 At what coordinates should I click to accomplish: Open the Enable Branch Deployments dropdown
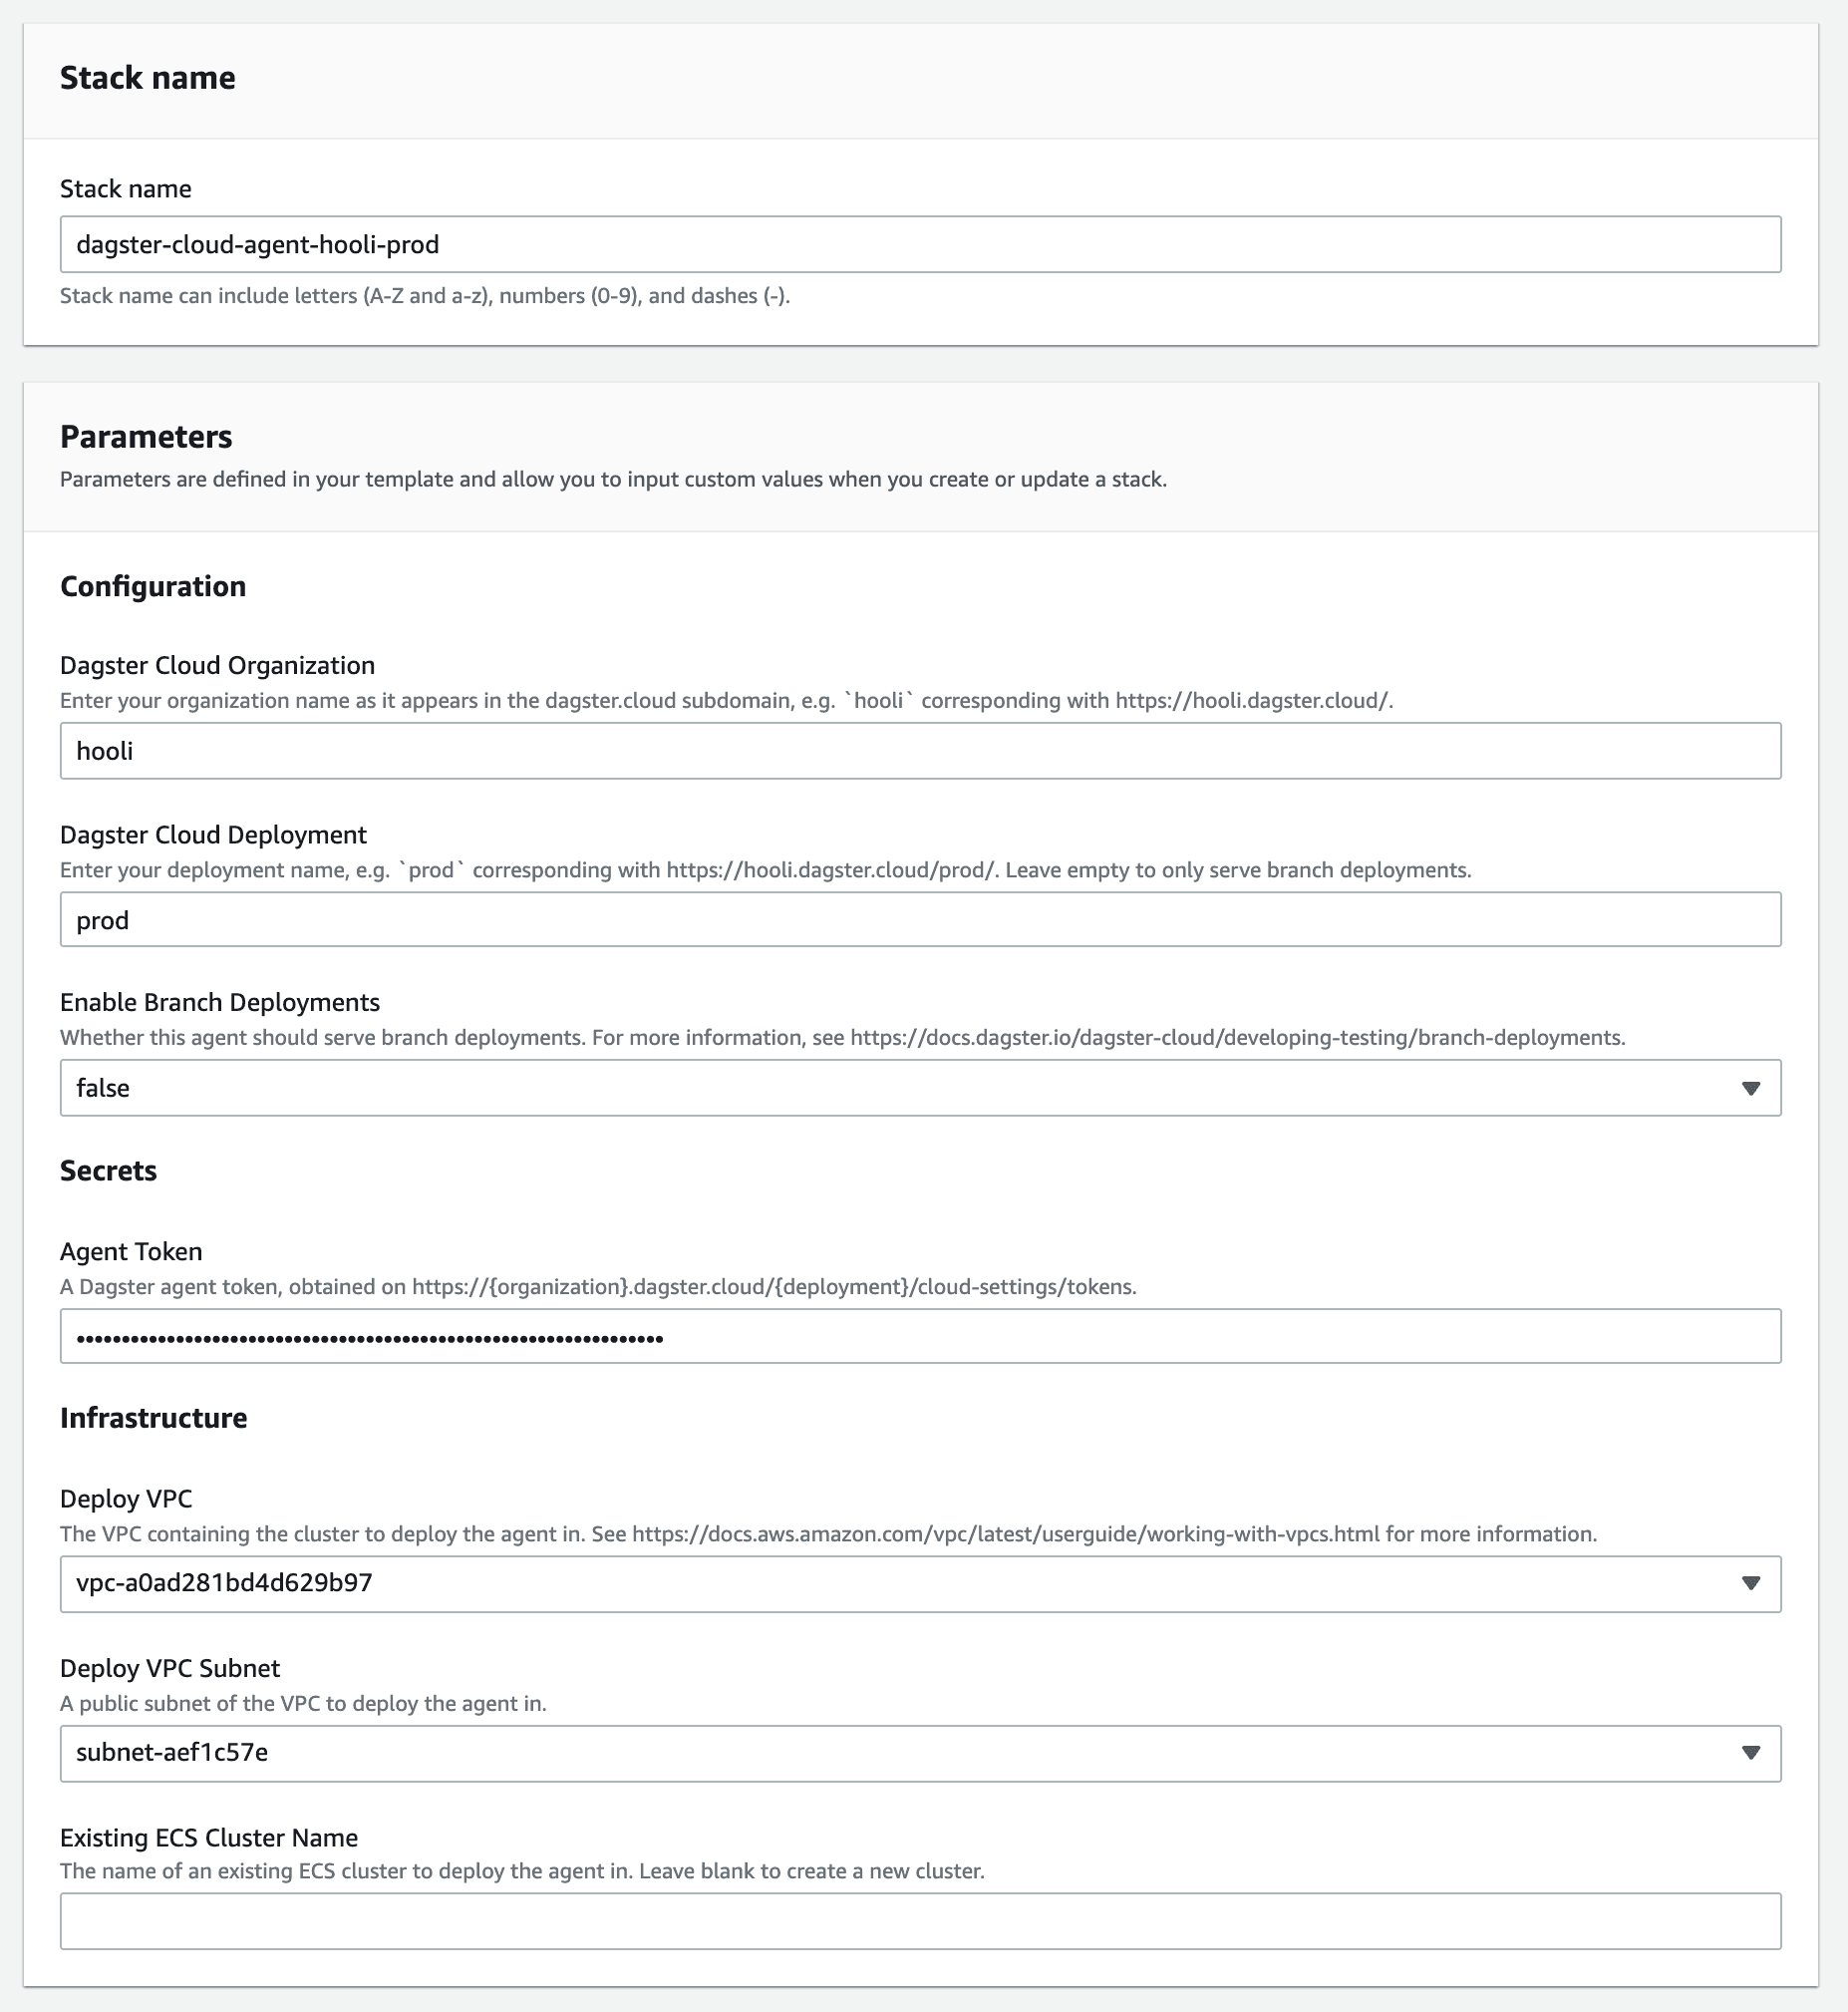click(920, 1087)
